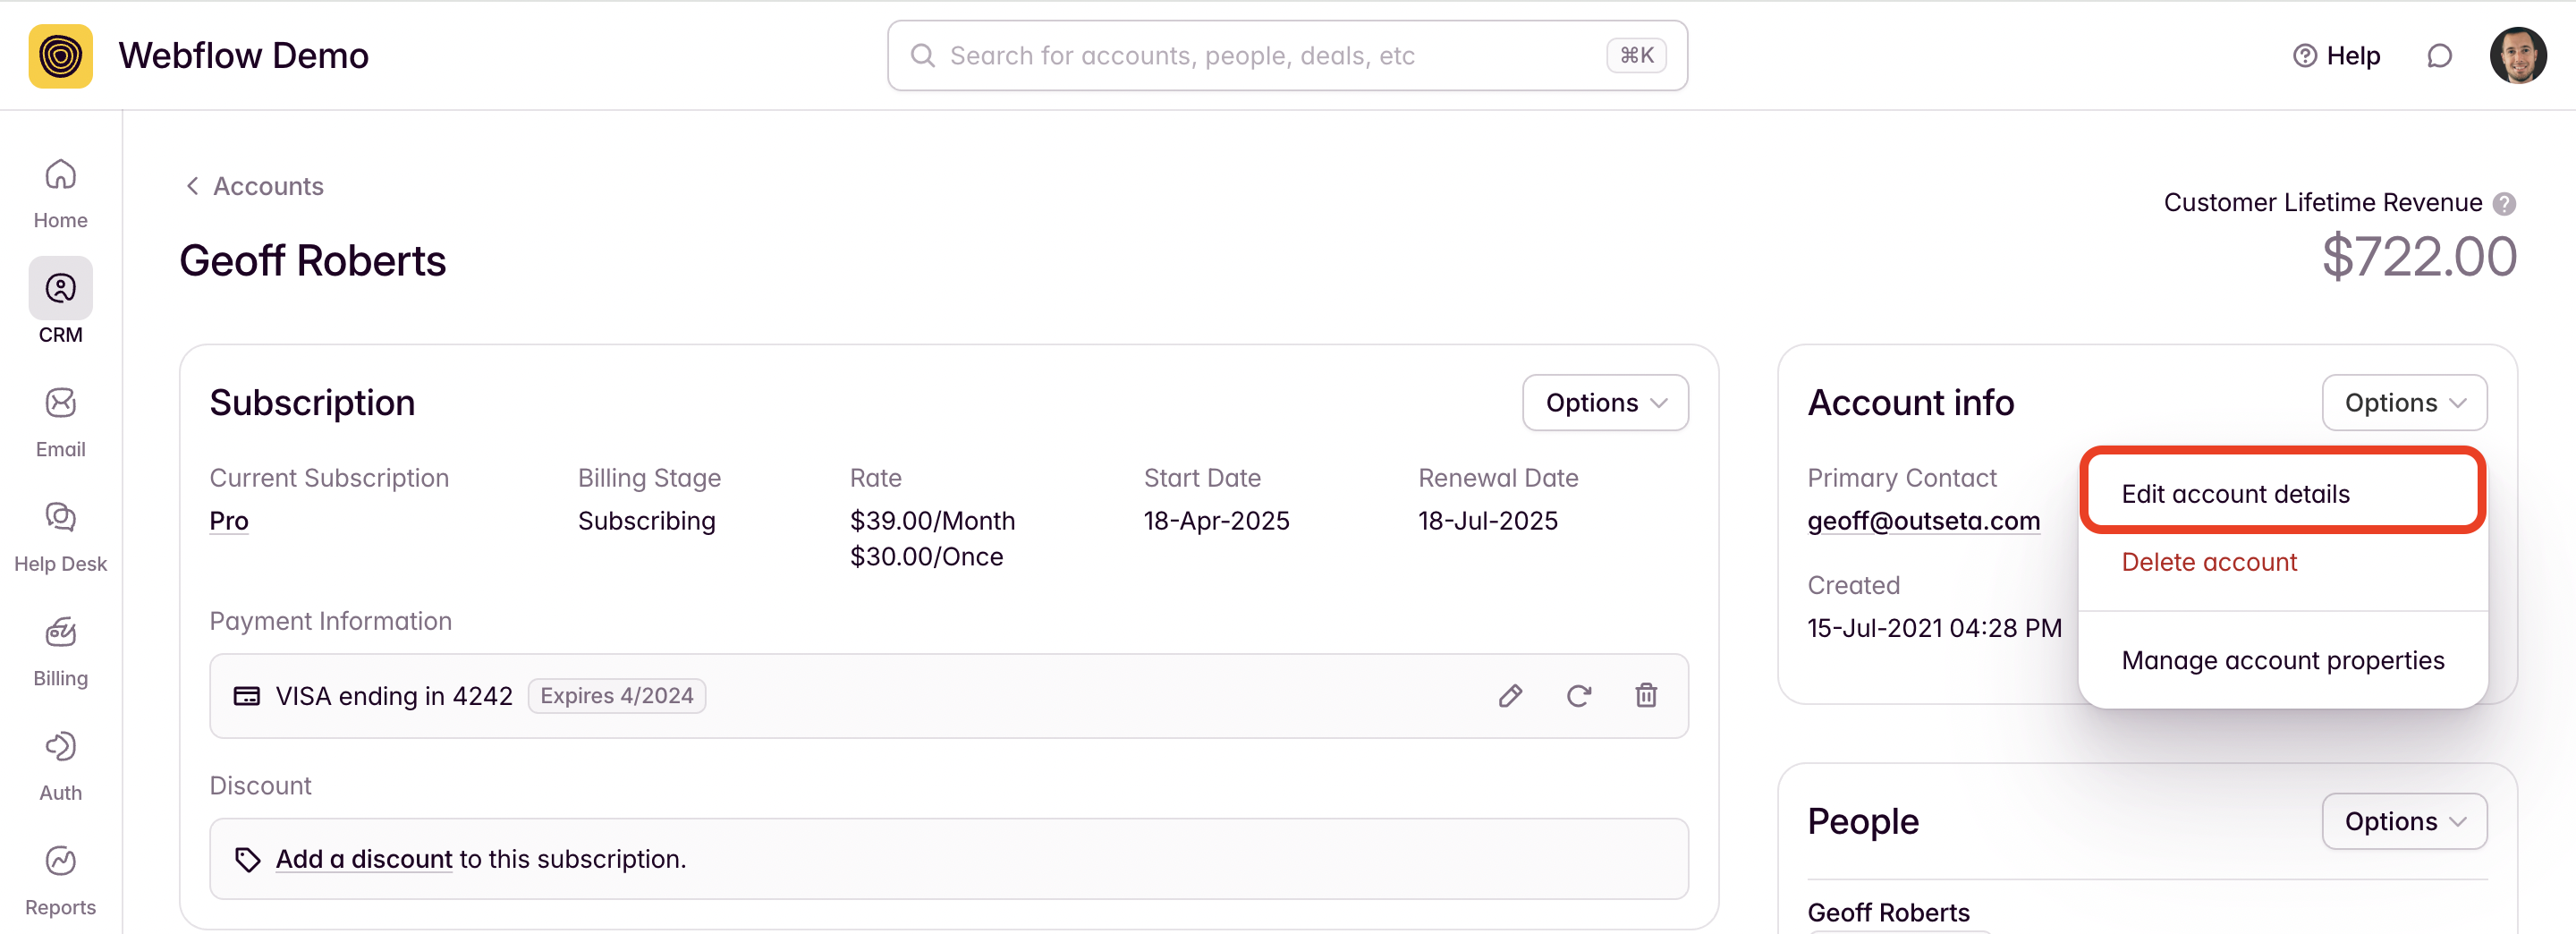Click the Expires 4/2024 badge

[616, 696]
